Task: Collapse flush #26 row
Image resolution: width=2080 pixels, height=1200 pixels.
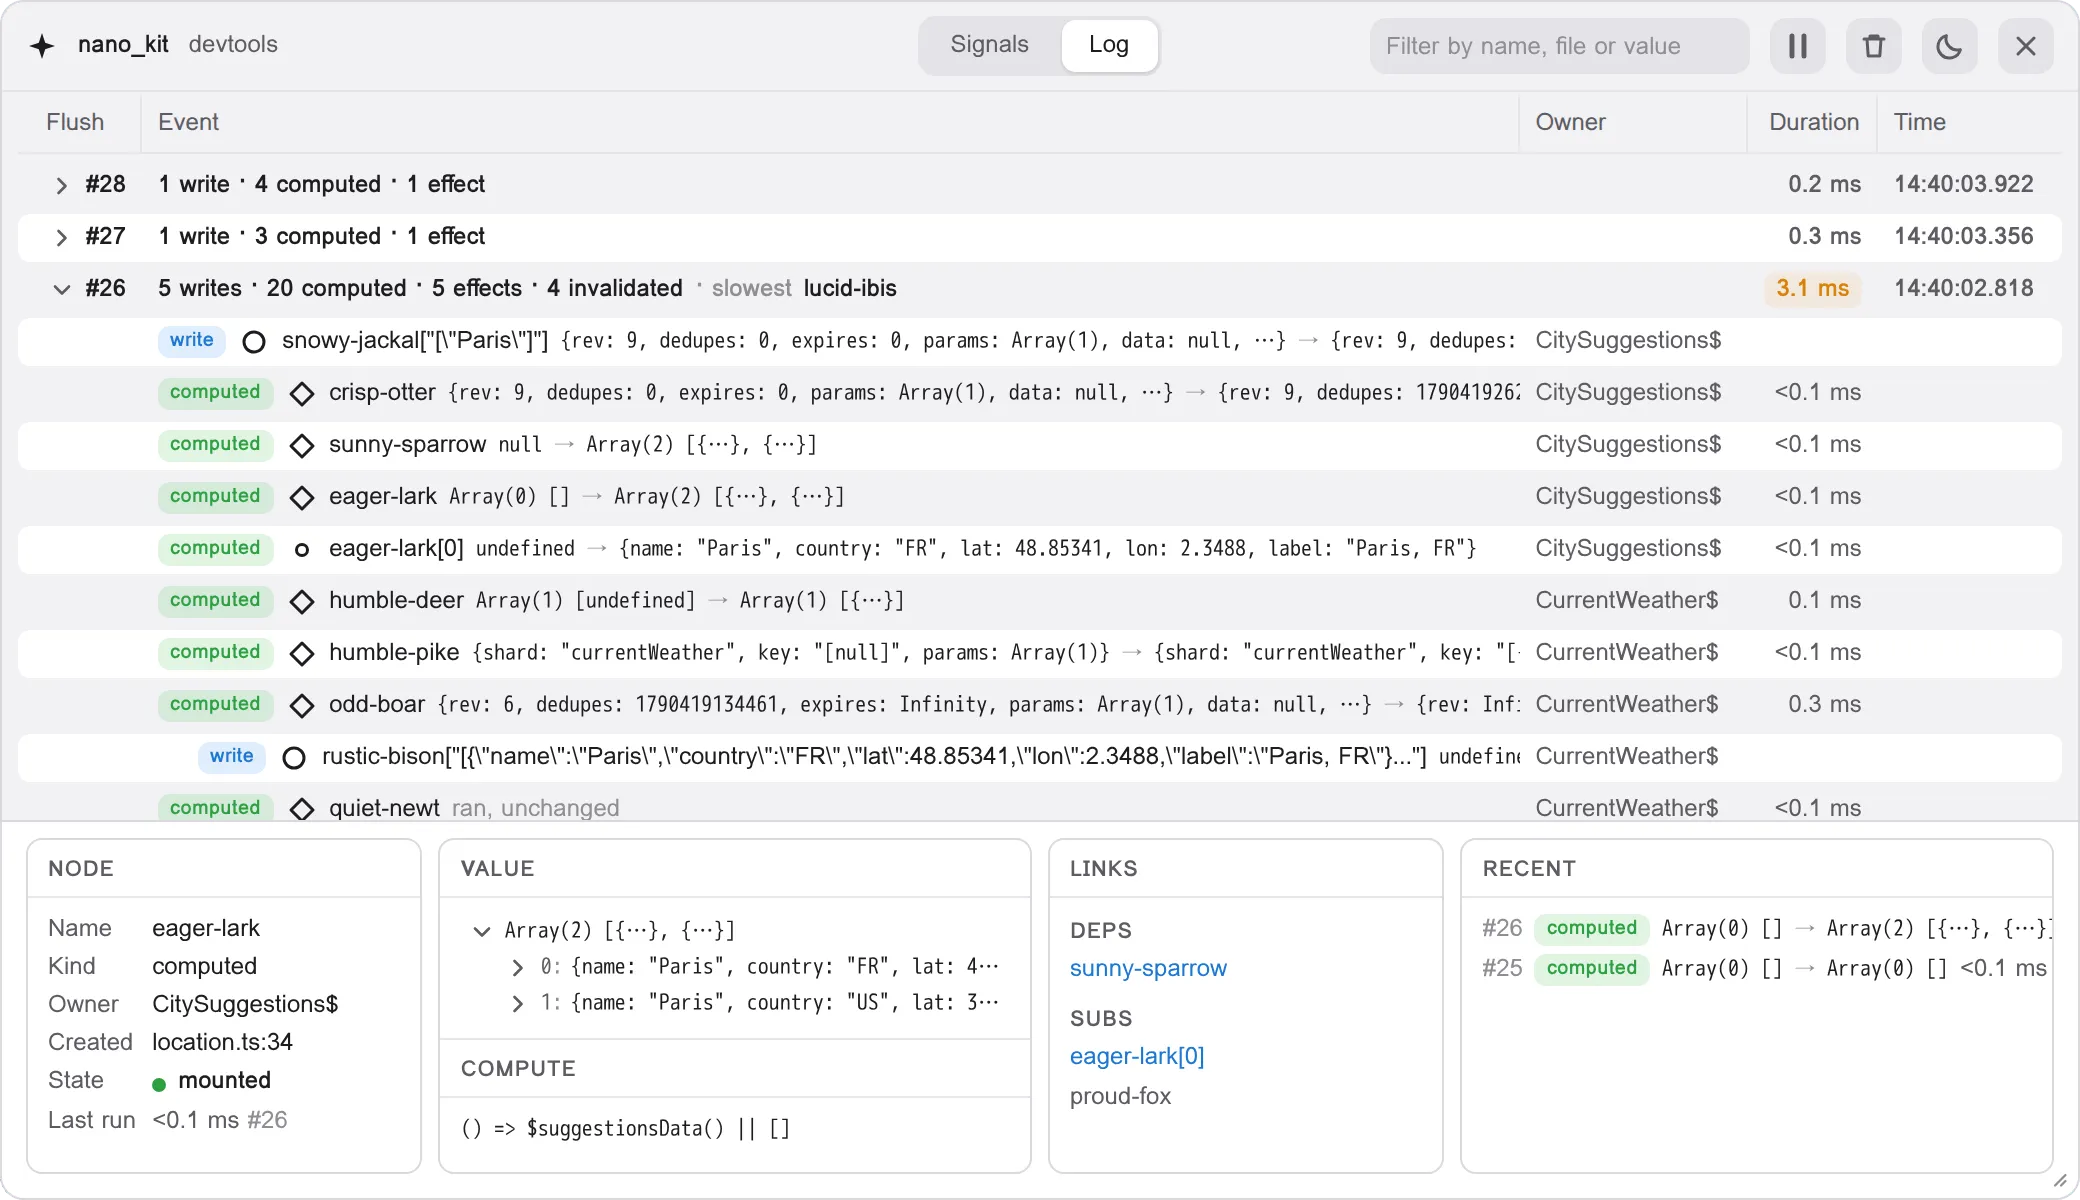Action: (62, 289)
